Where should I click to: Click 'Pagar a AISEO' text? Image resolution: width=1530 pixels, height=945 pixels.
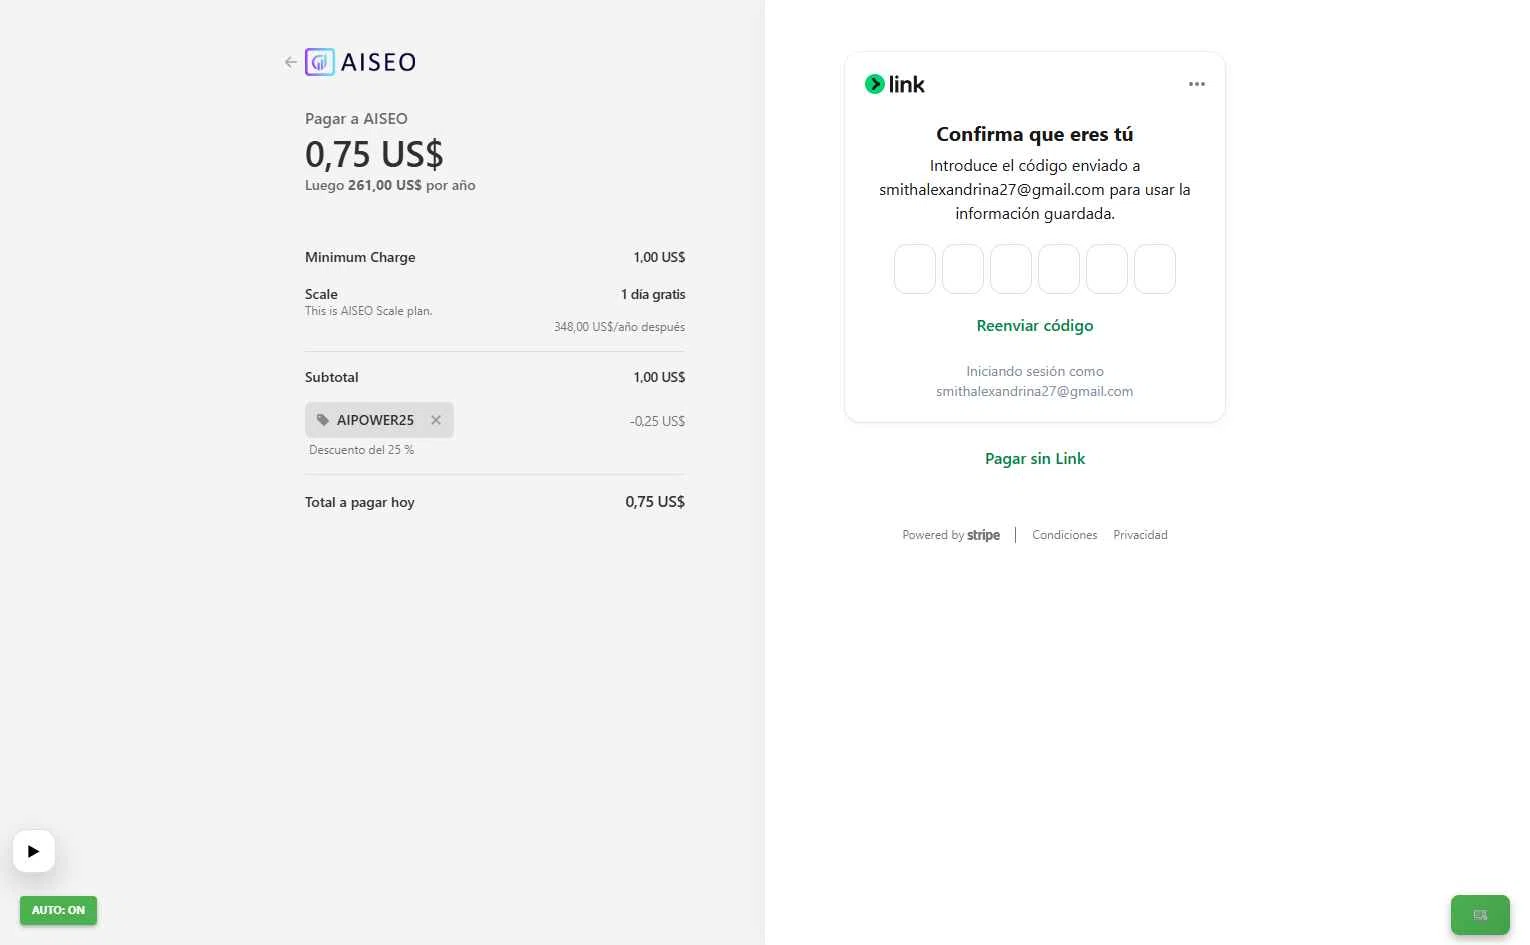[x=356, y=118]
